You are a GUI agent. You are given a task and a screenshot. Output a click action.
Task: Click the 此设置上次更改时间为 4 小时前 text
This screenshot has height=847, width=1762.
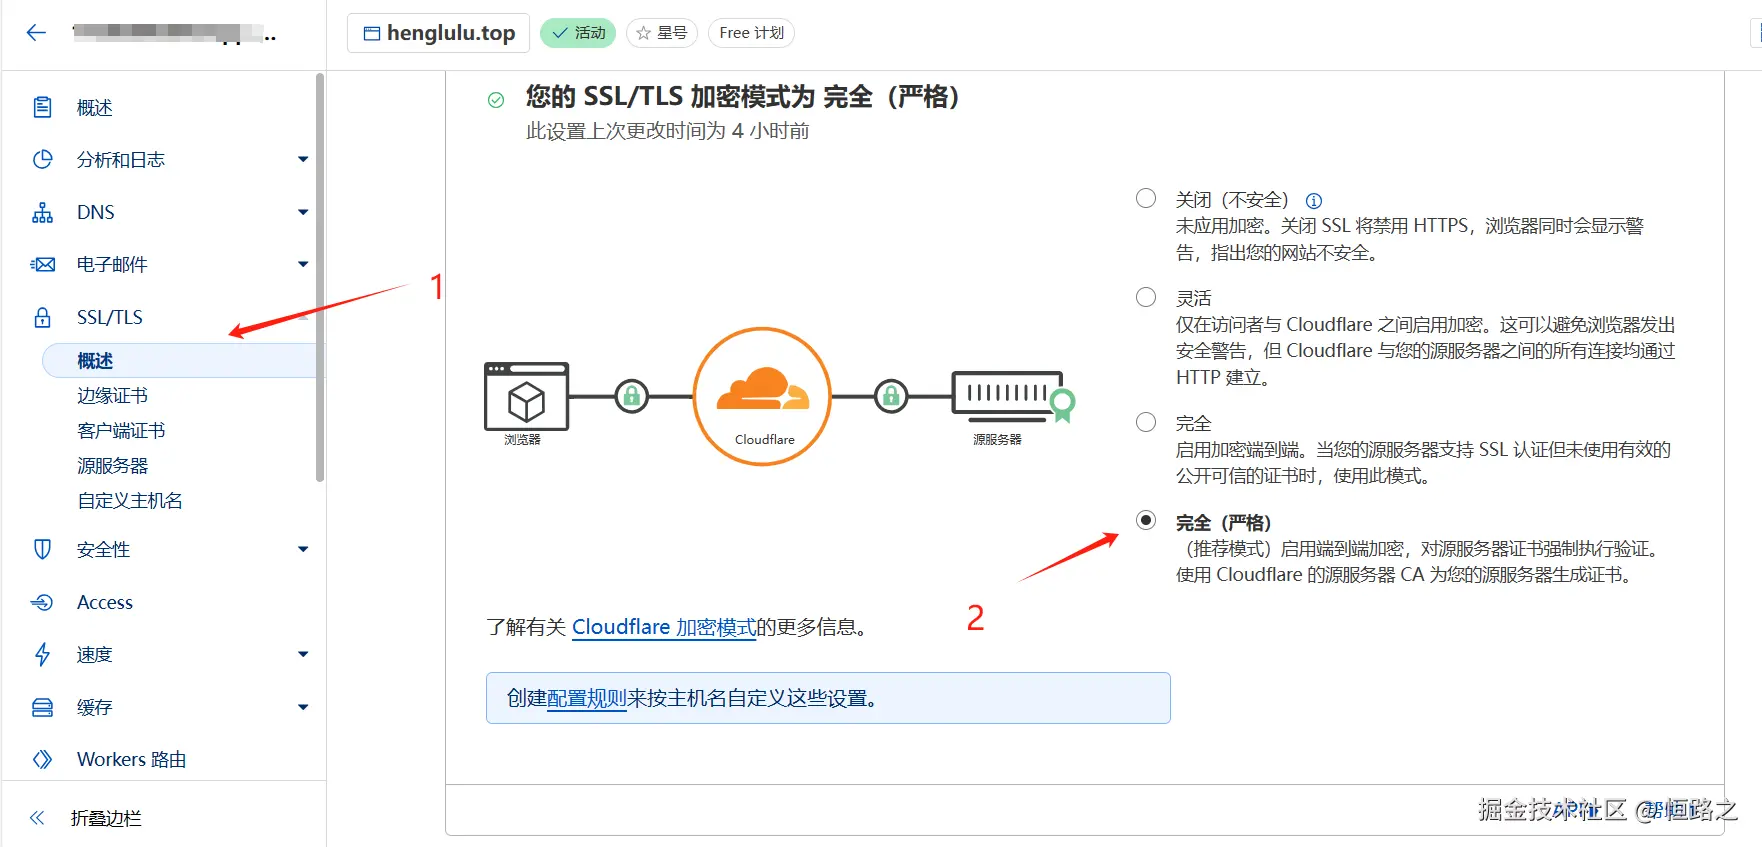click(x=668, y=131)
